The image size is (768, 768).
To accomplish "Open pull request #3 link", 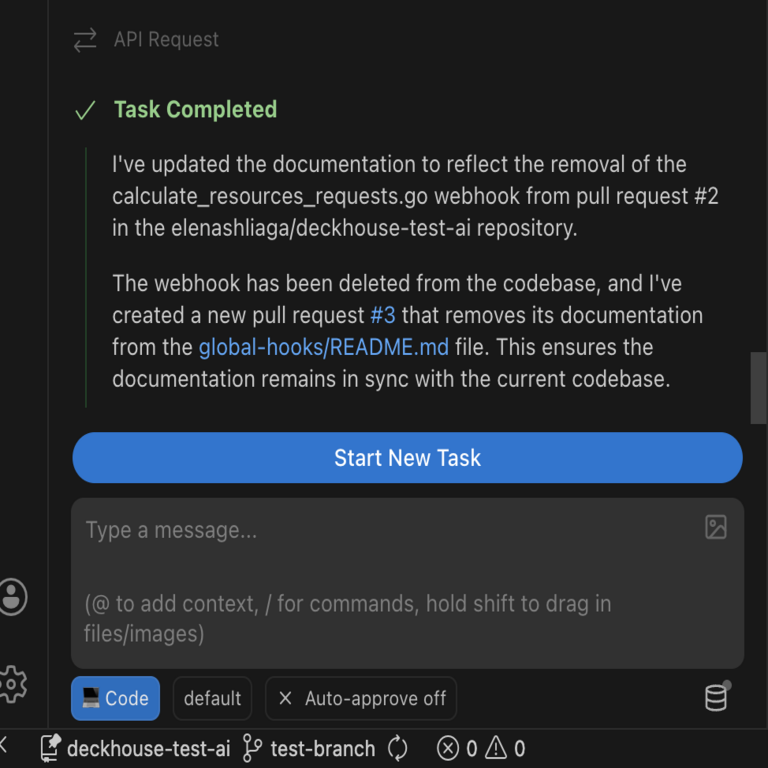I will pyautogui.click(x=383, y=315).
